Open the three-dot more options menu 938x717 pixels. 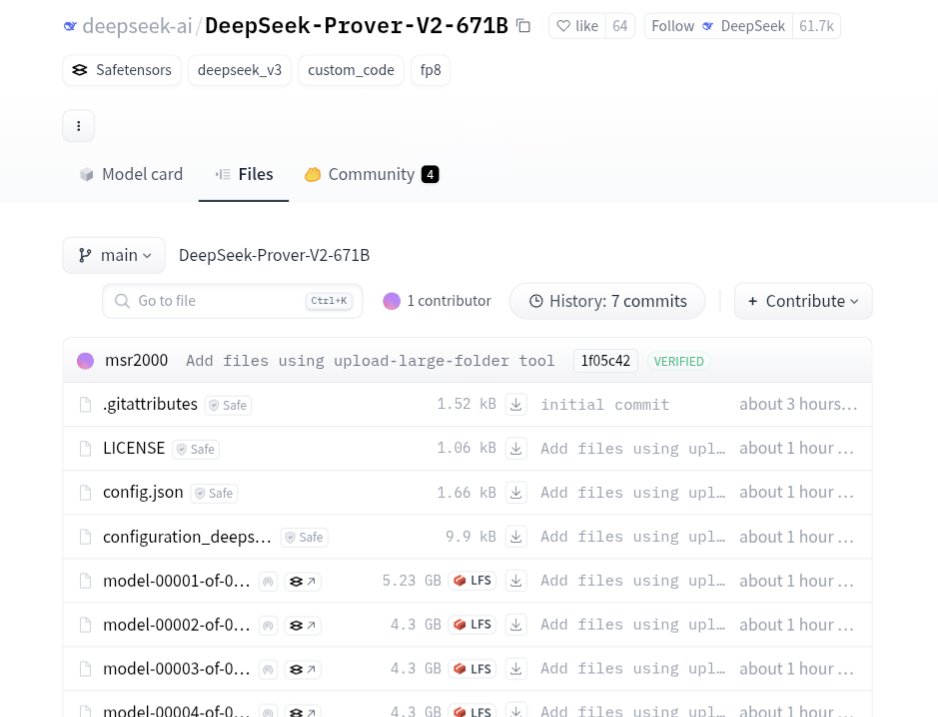(x=78, y=126)
